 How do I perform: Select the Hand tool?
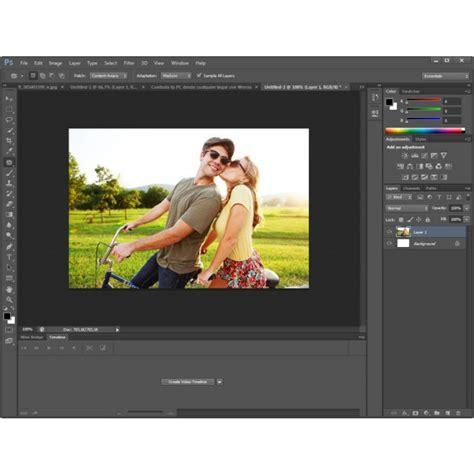coord(9,289)
